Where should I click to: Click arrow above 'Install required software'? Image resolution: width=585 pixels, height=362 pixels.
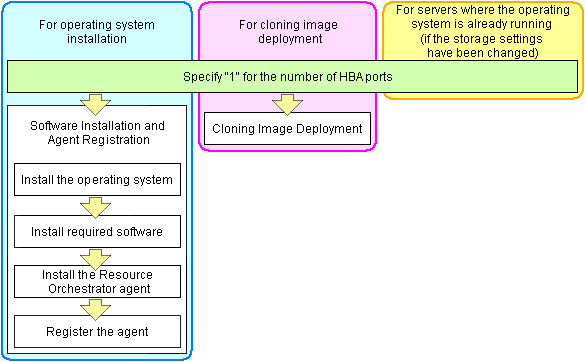point(96,208)
